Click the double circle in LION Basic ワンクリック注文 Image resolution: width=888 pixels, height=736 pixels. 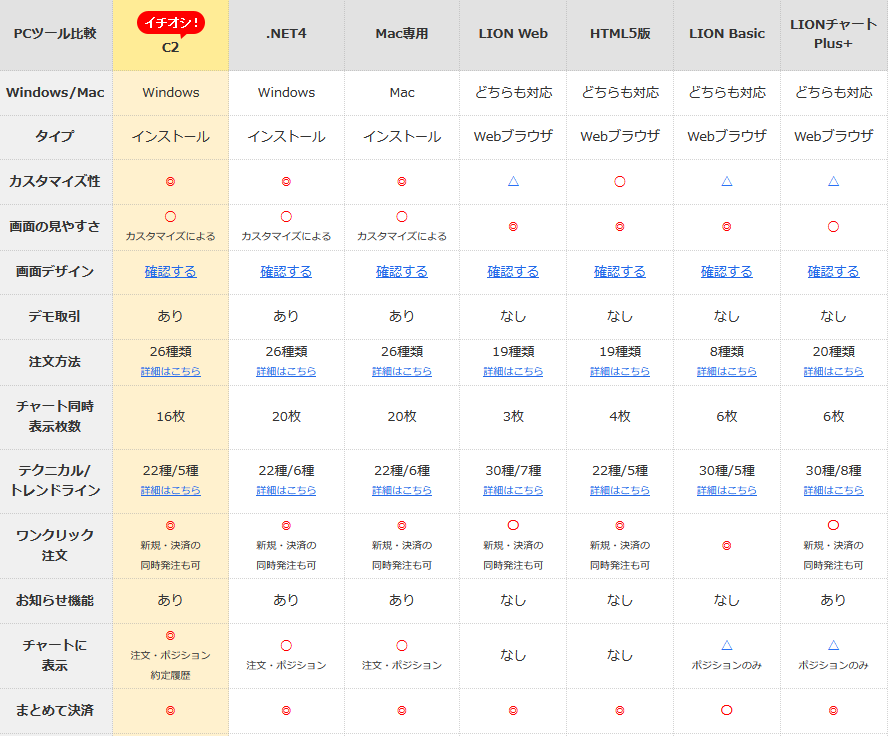tap(727, 546)
